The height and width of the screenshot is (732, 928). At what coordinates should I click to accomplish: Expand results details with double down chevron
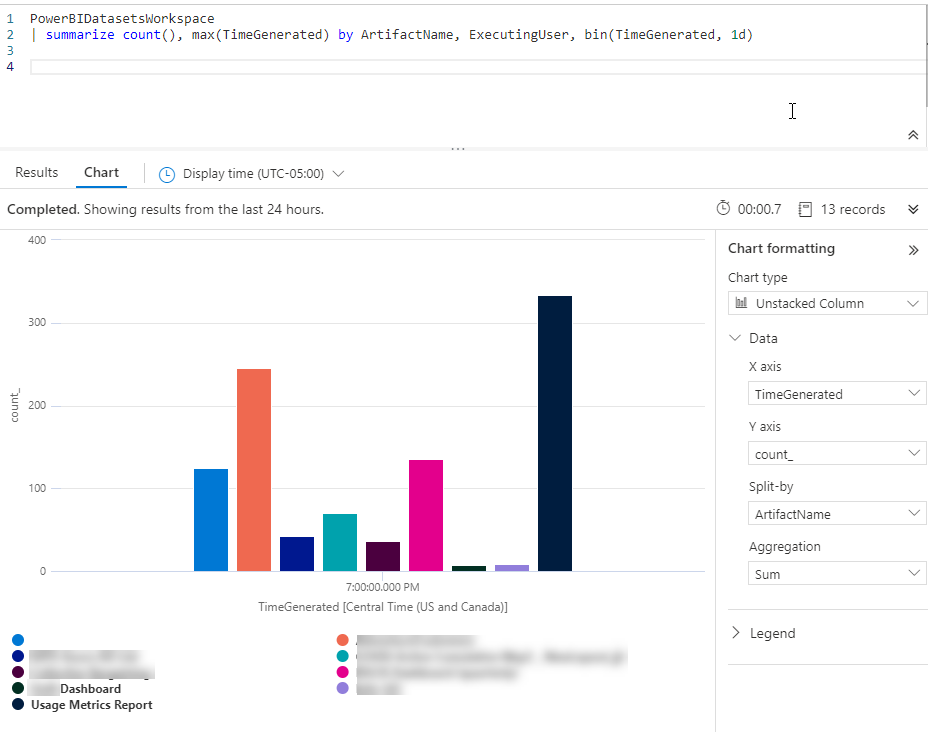click(x=913, y=209)
